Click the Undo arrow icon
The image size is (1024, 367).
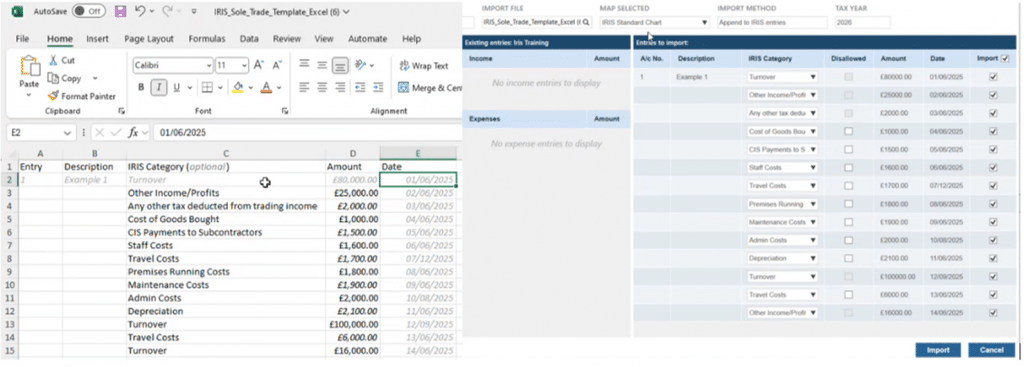coord(140,11)
